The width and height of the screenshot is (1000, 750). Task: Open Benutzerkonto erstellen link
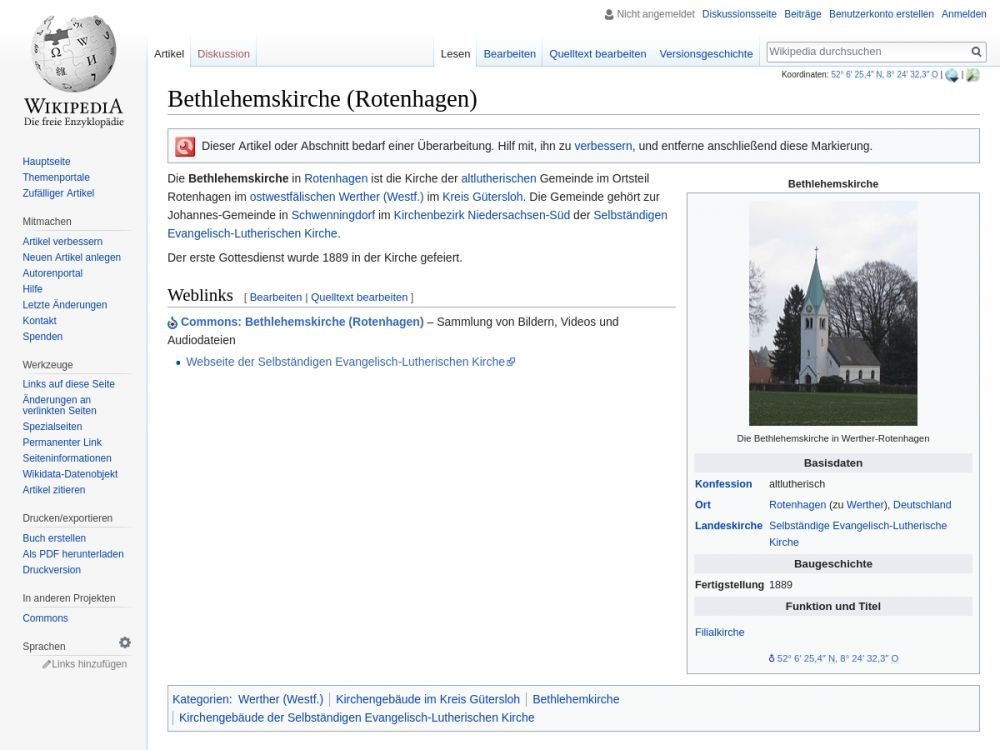pos(881,14)
